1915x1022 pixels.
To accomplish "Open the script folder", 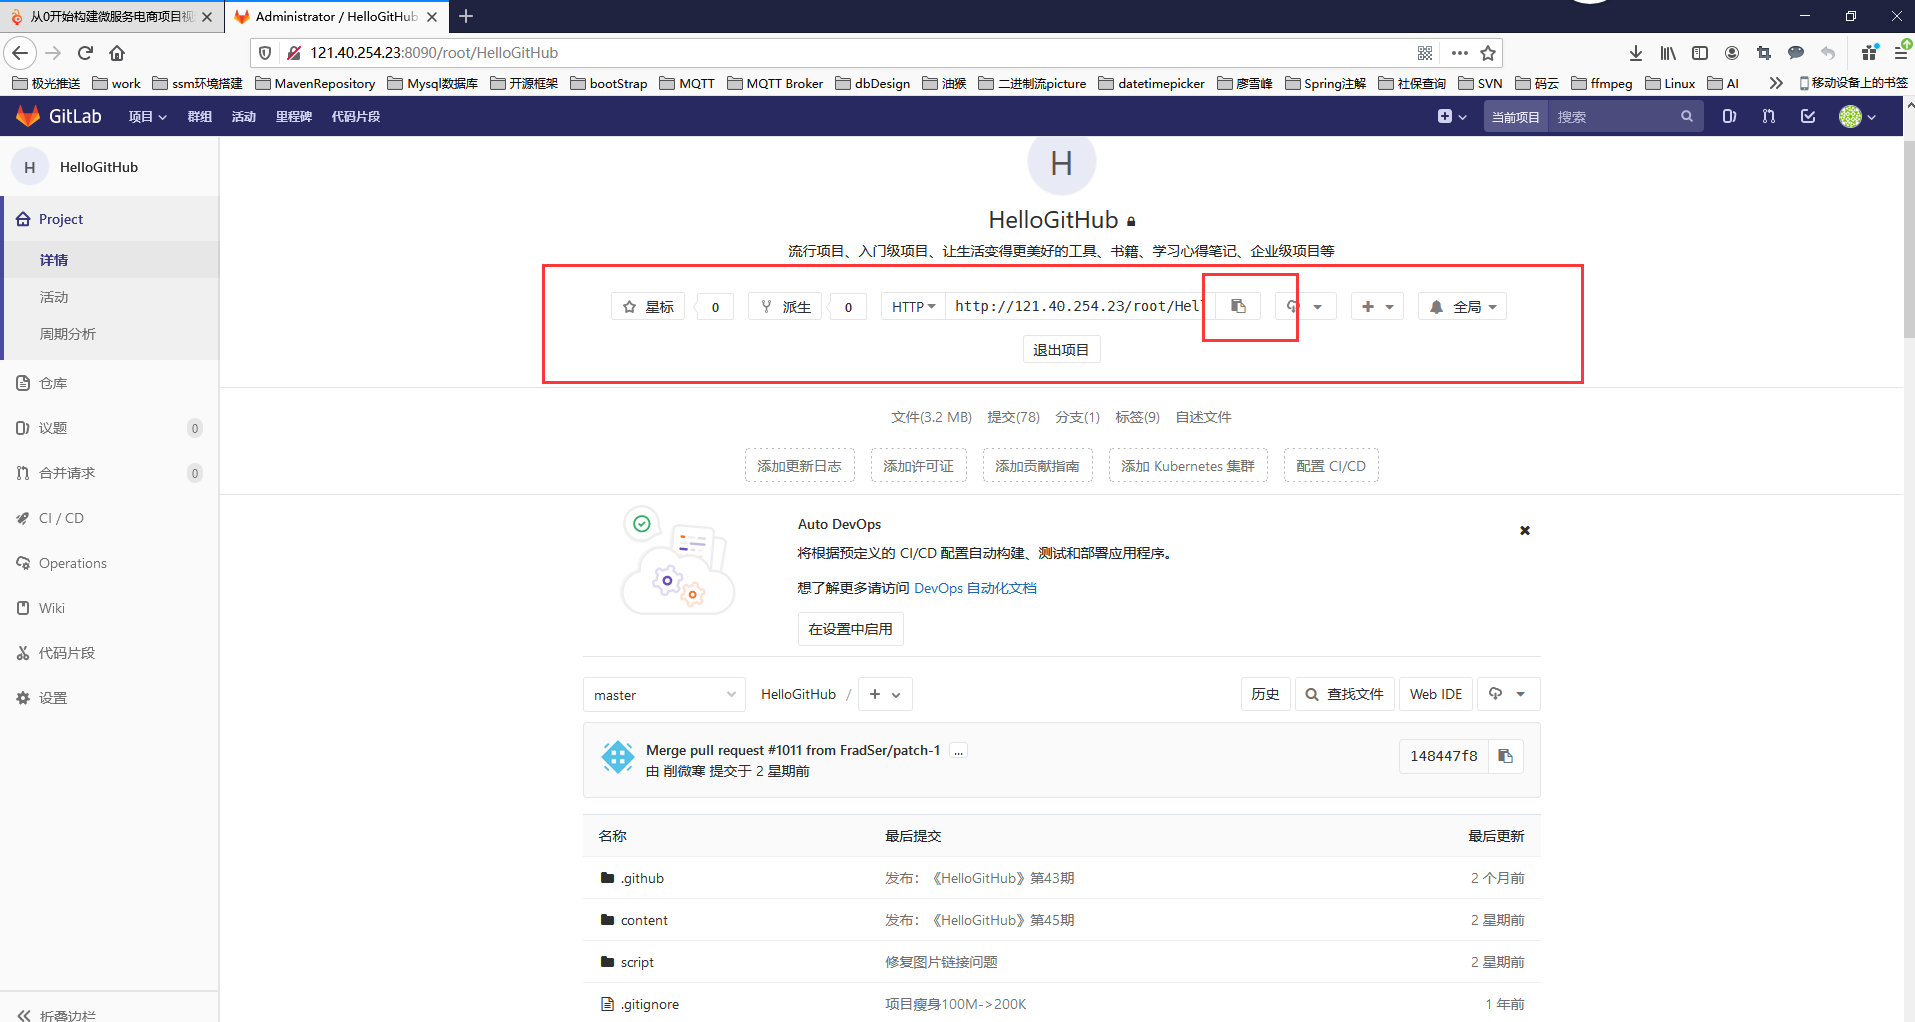I will click(637, 962).
